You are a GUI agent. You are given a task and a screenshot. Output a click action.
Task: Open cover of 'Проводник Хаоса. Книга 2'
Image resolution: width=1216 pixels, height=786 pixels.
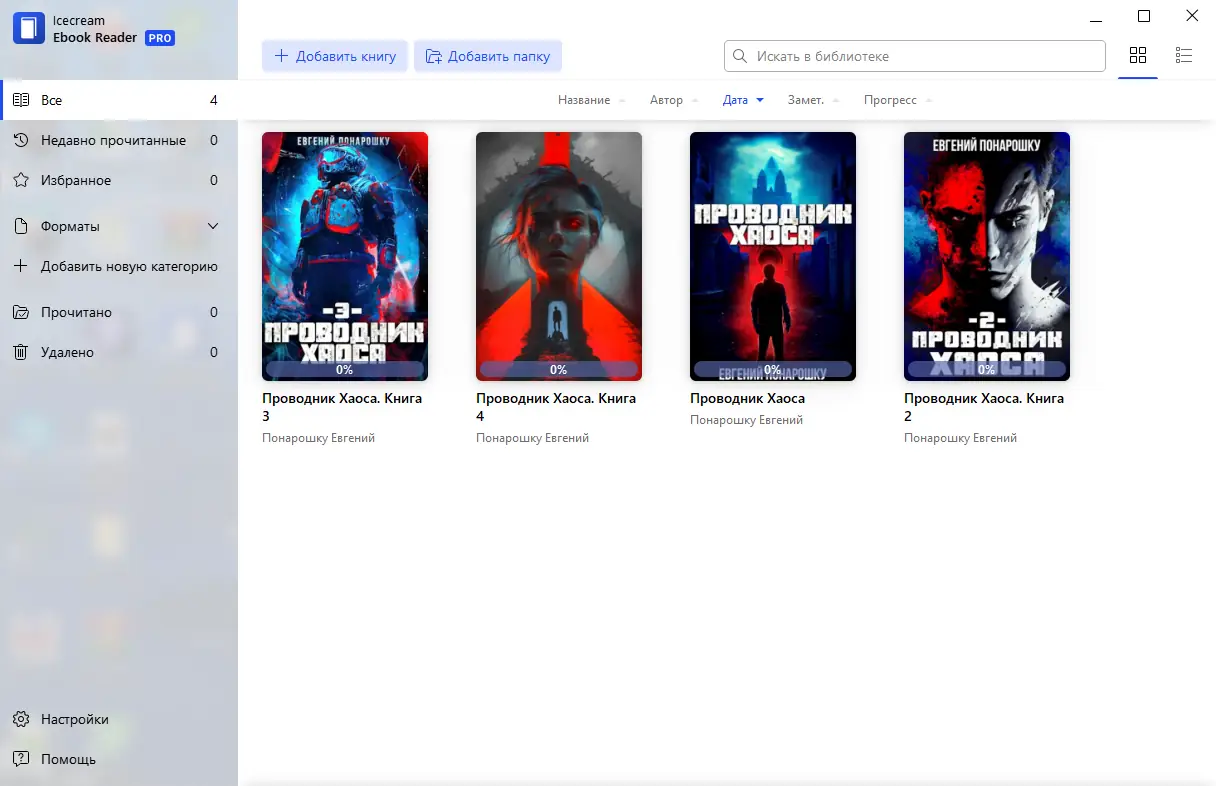(987, 256)
